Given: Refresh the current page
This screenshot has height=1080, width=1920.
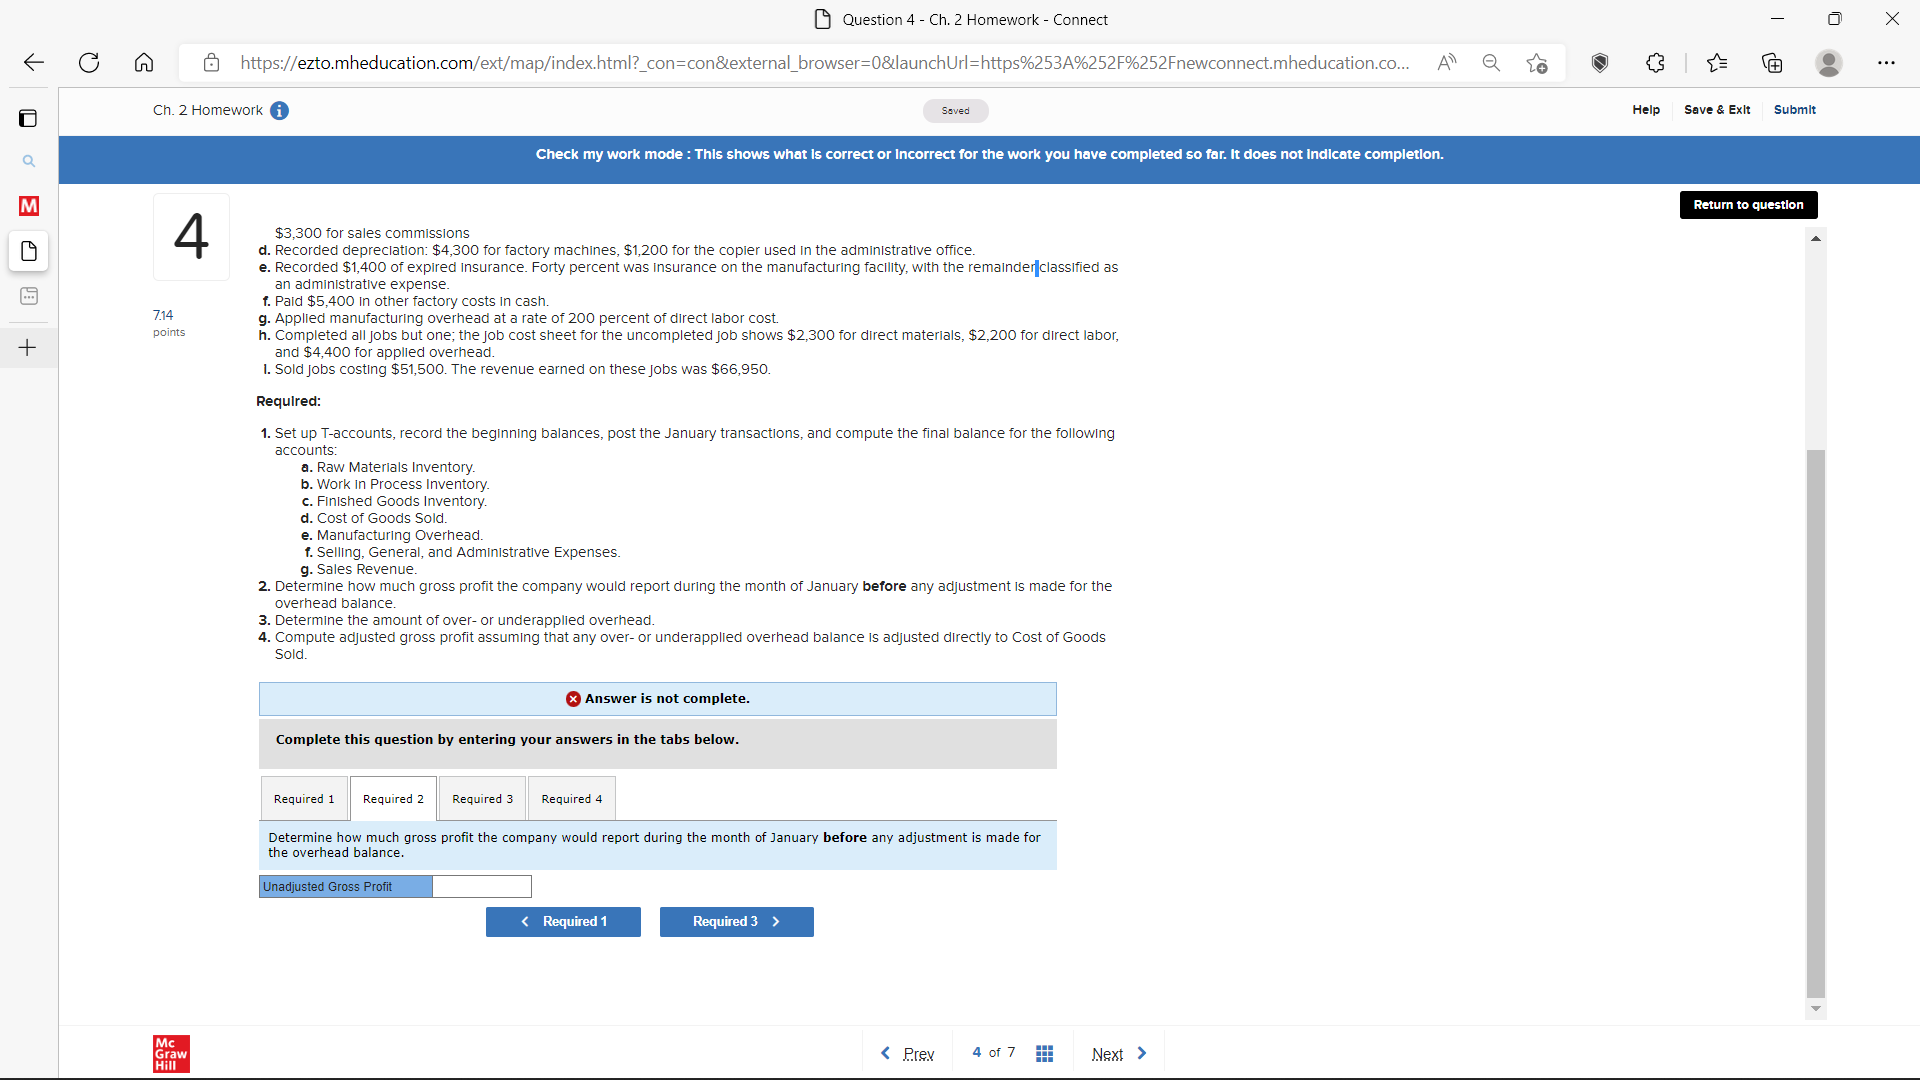Looking at the screenshot, I should [x=89, y=62].
